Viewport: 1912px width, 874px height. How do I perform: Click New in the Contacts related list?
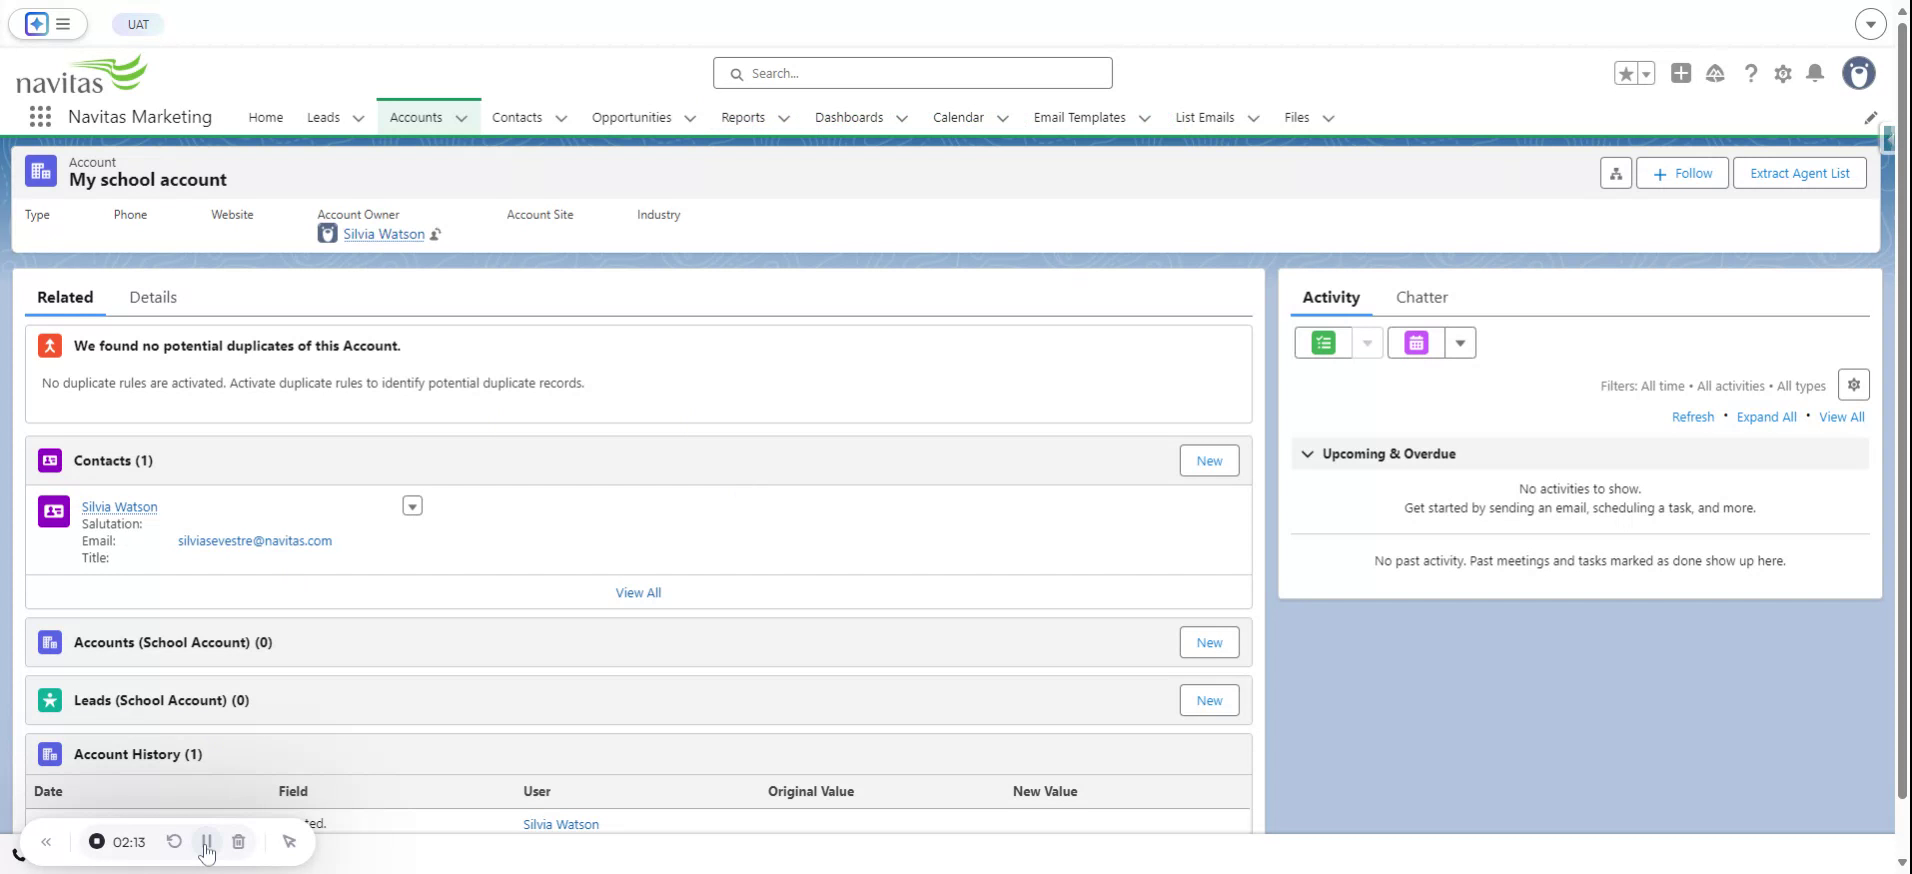(x=1209, y=461)
